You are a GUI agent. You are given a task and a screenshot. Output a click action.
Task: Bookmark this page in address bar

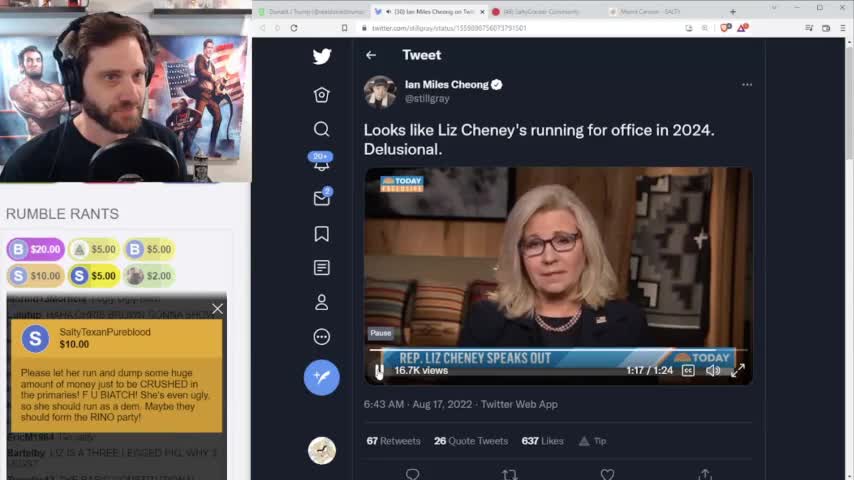[x=344, y=28]
